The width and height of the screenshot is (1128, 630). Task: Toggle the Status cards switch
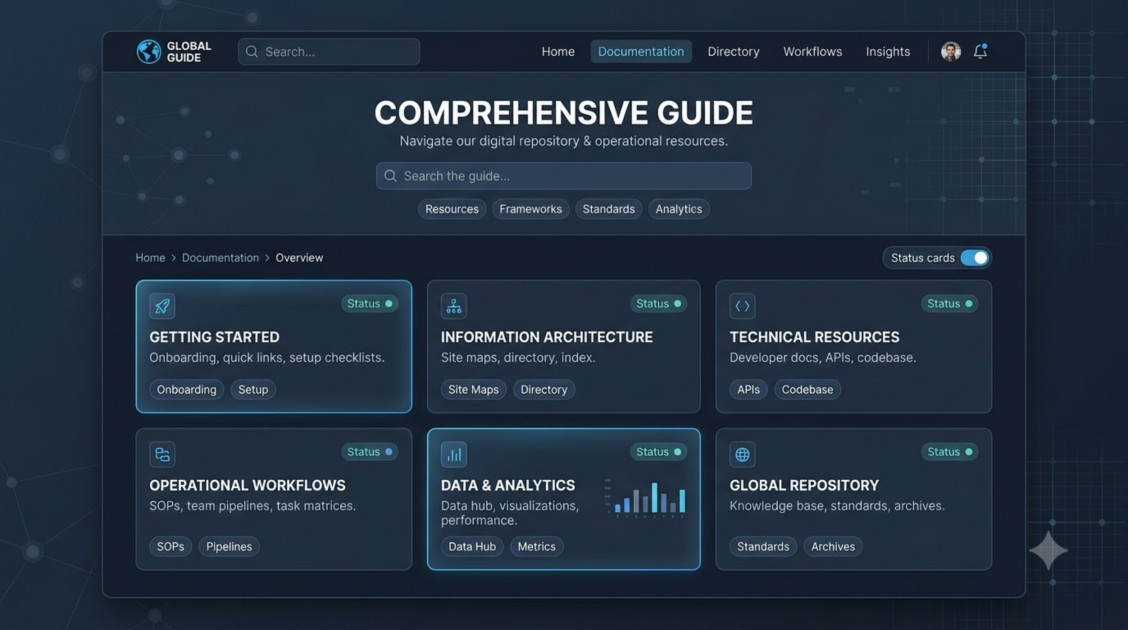[x=975, y=258]
